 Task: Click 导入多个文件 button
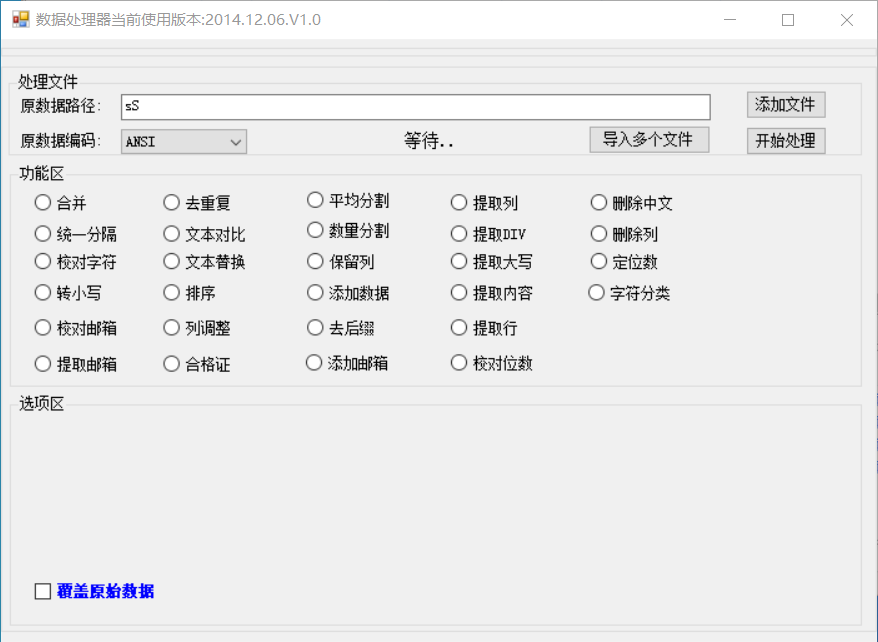tap(648, 139)
